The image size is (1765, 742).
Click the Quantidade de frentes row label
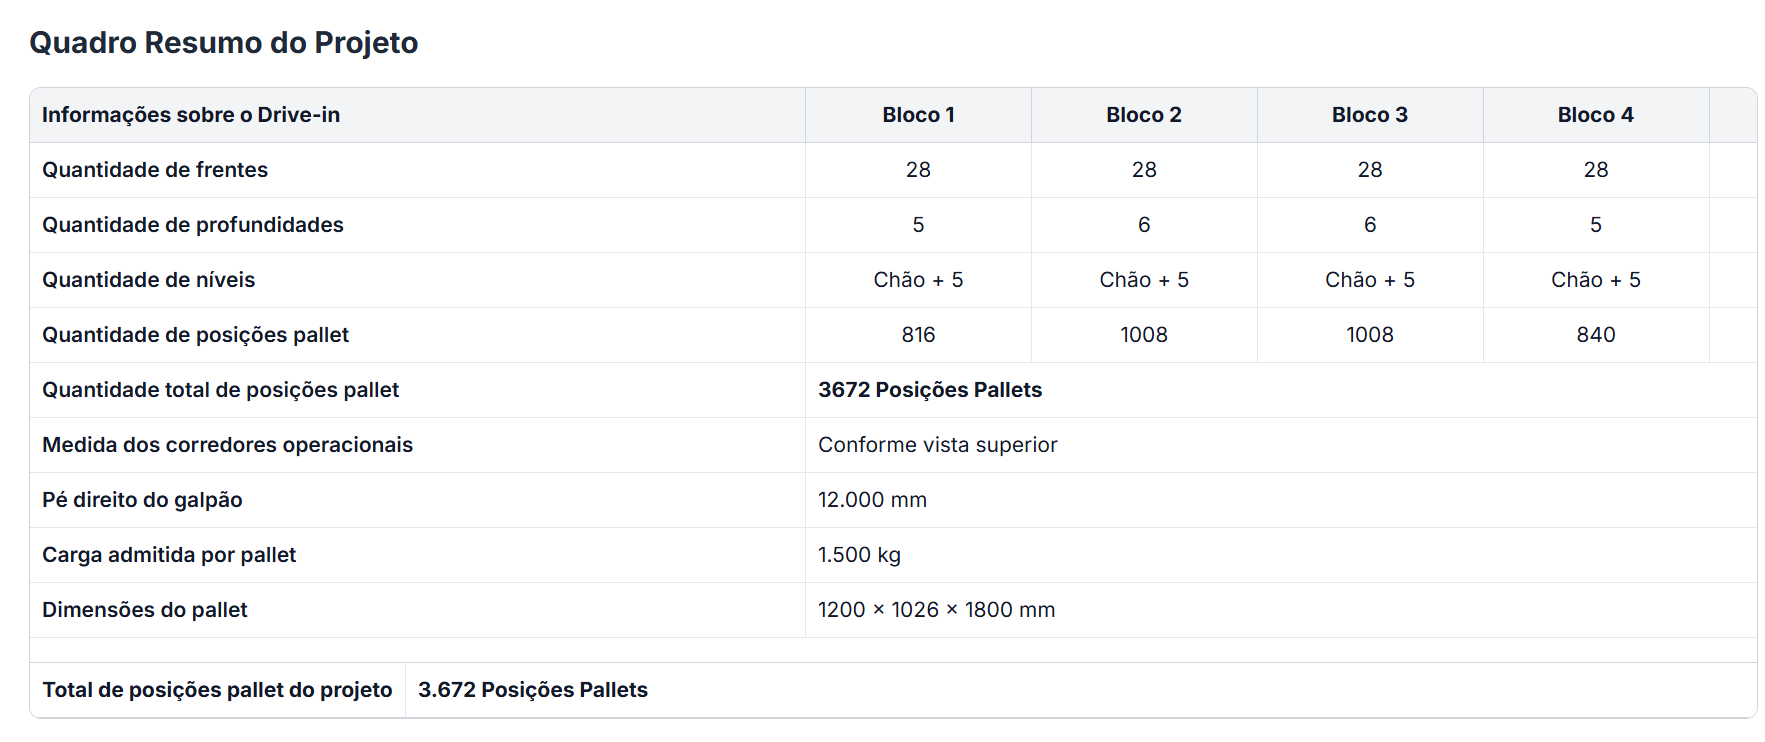point(155,170)
